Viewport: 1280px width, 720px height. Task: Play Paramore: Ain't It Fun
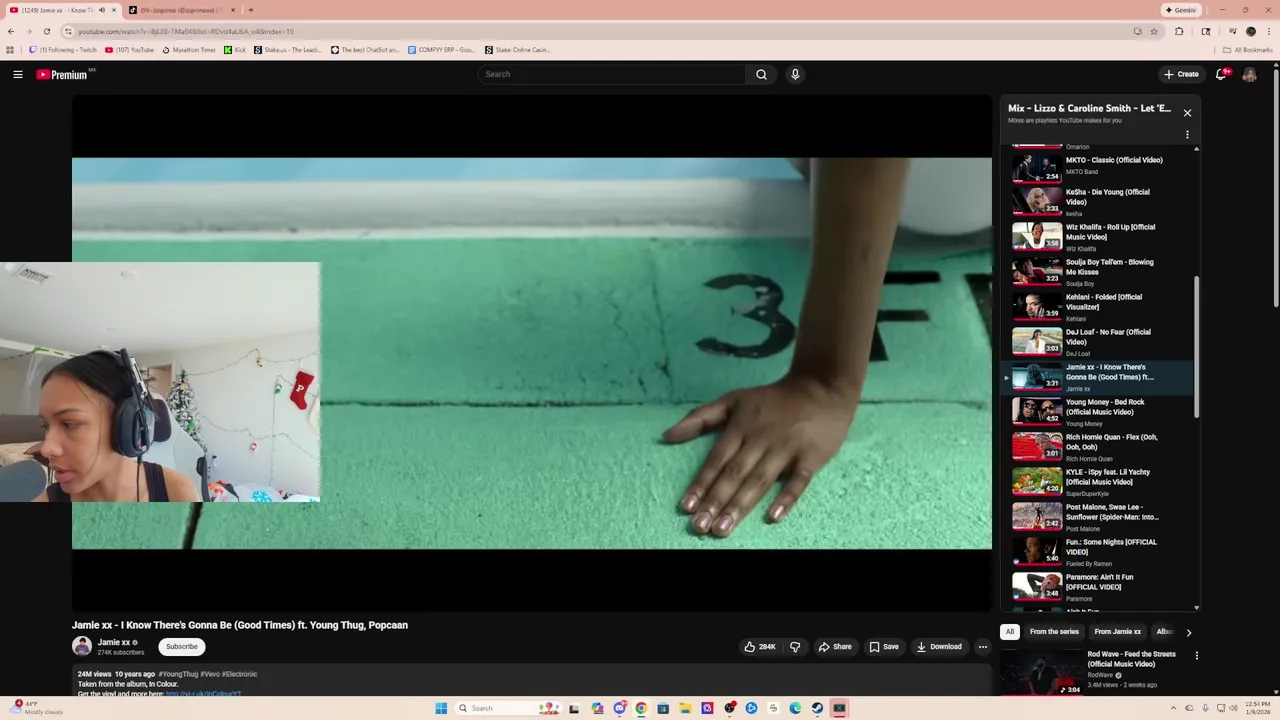point(1100,586)
